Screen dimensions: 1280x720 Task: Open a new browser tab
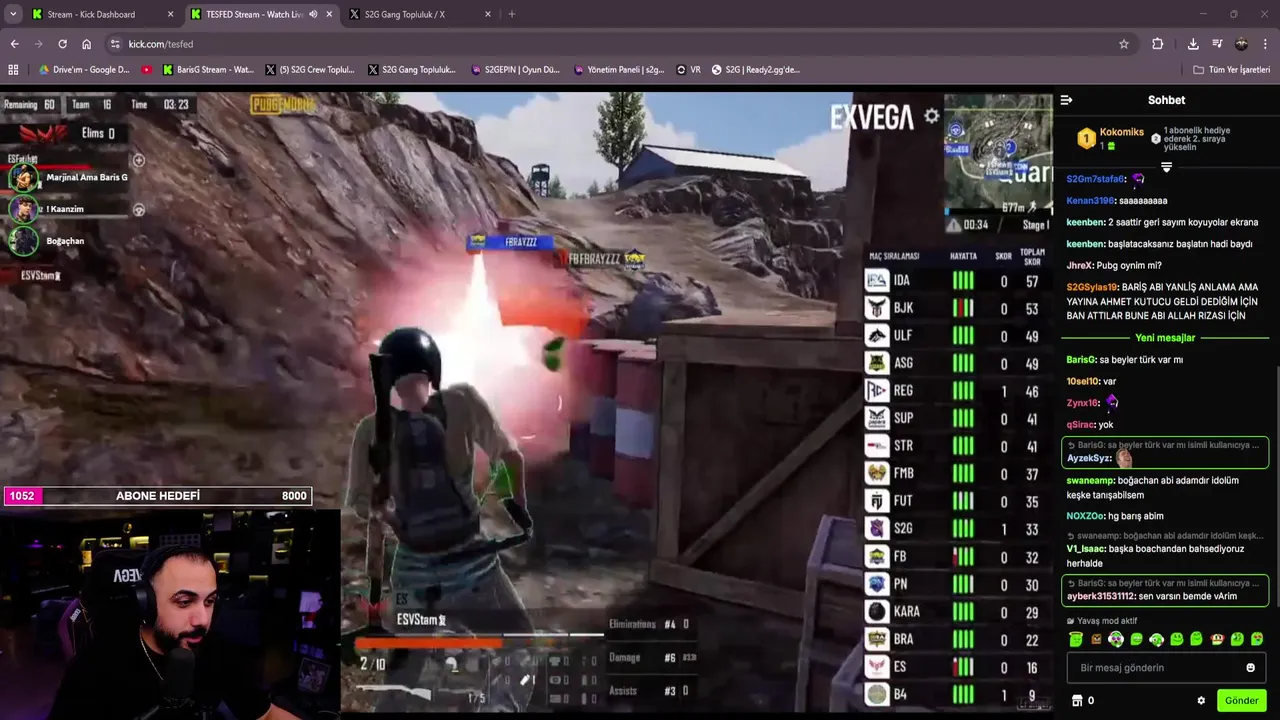(512, 14)
